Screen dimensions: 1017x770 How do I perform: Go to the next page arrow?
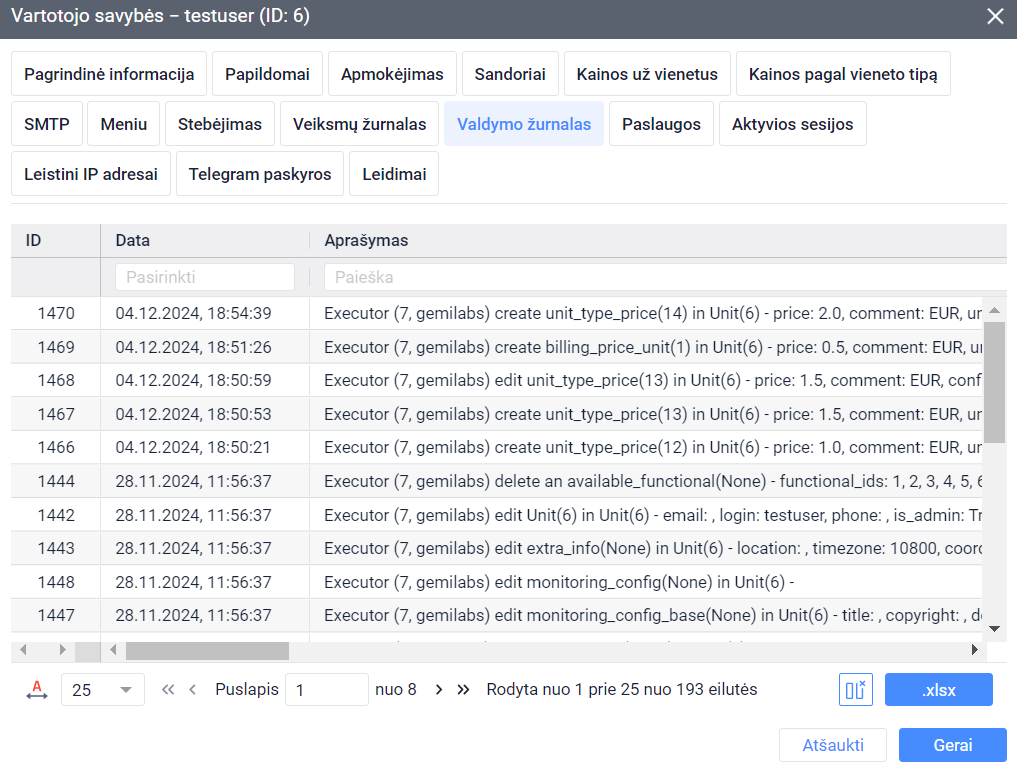[x=438, y=689]
